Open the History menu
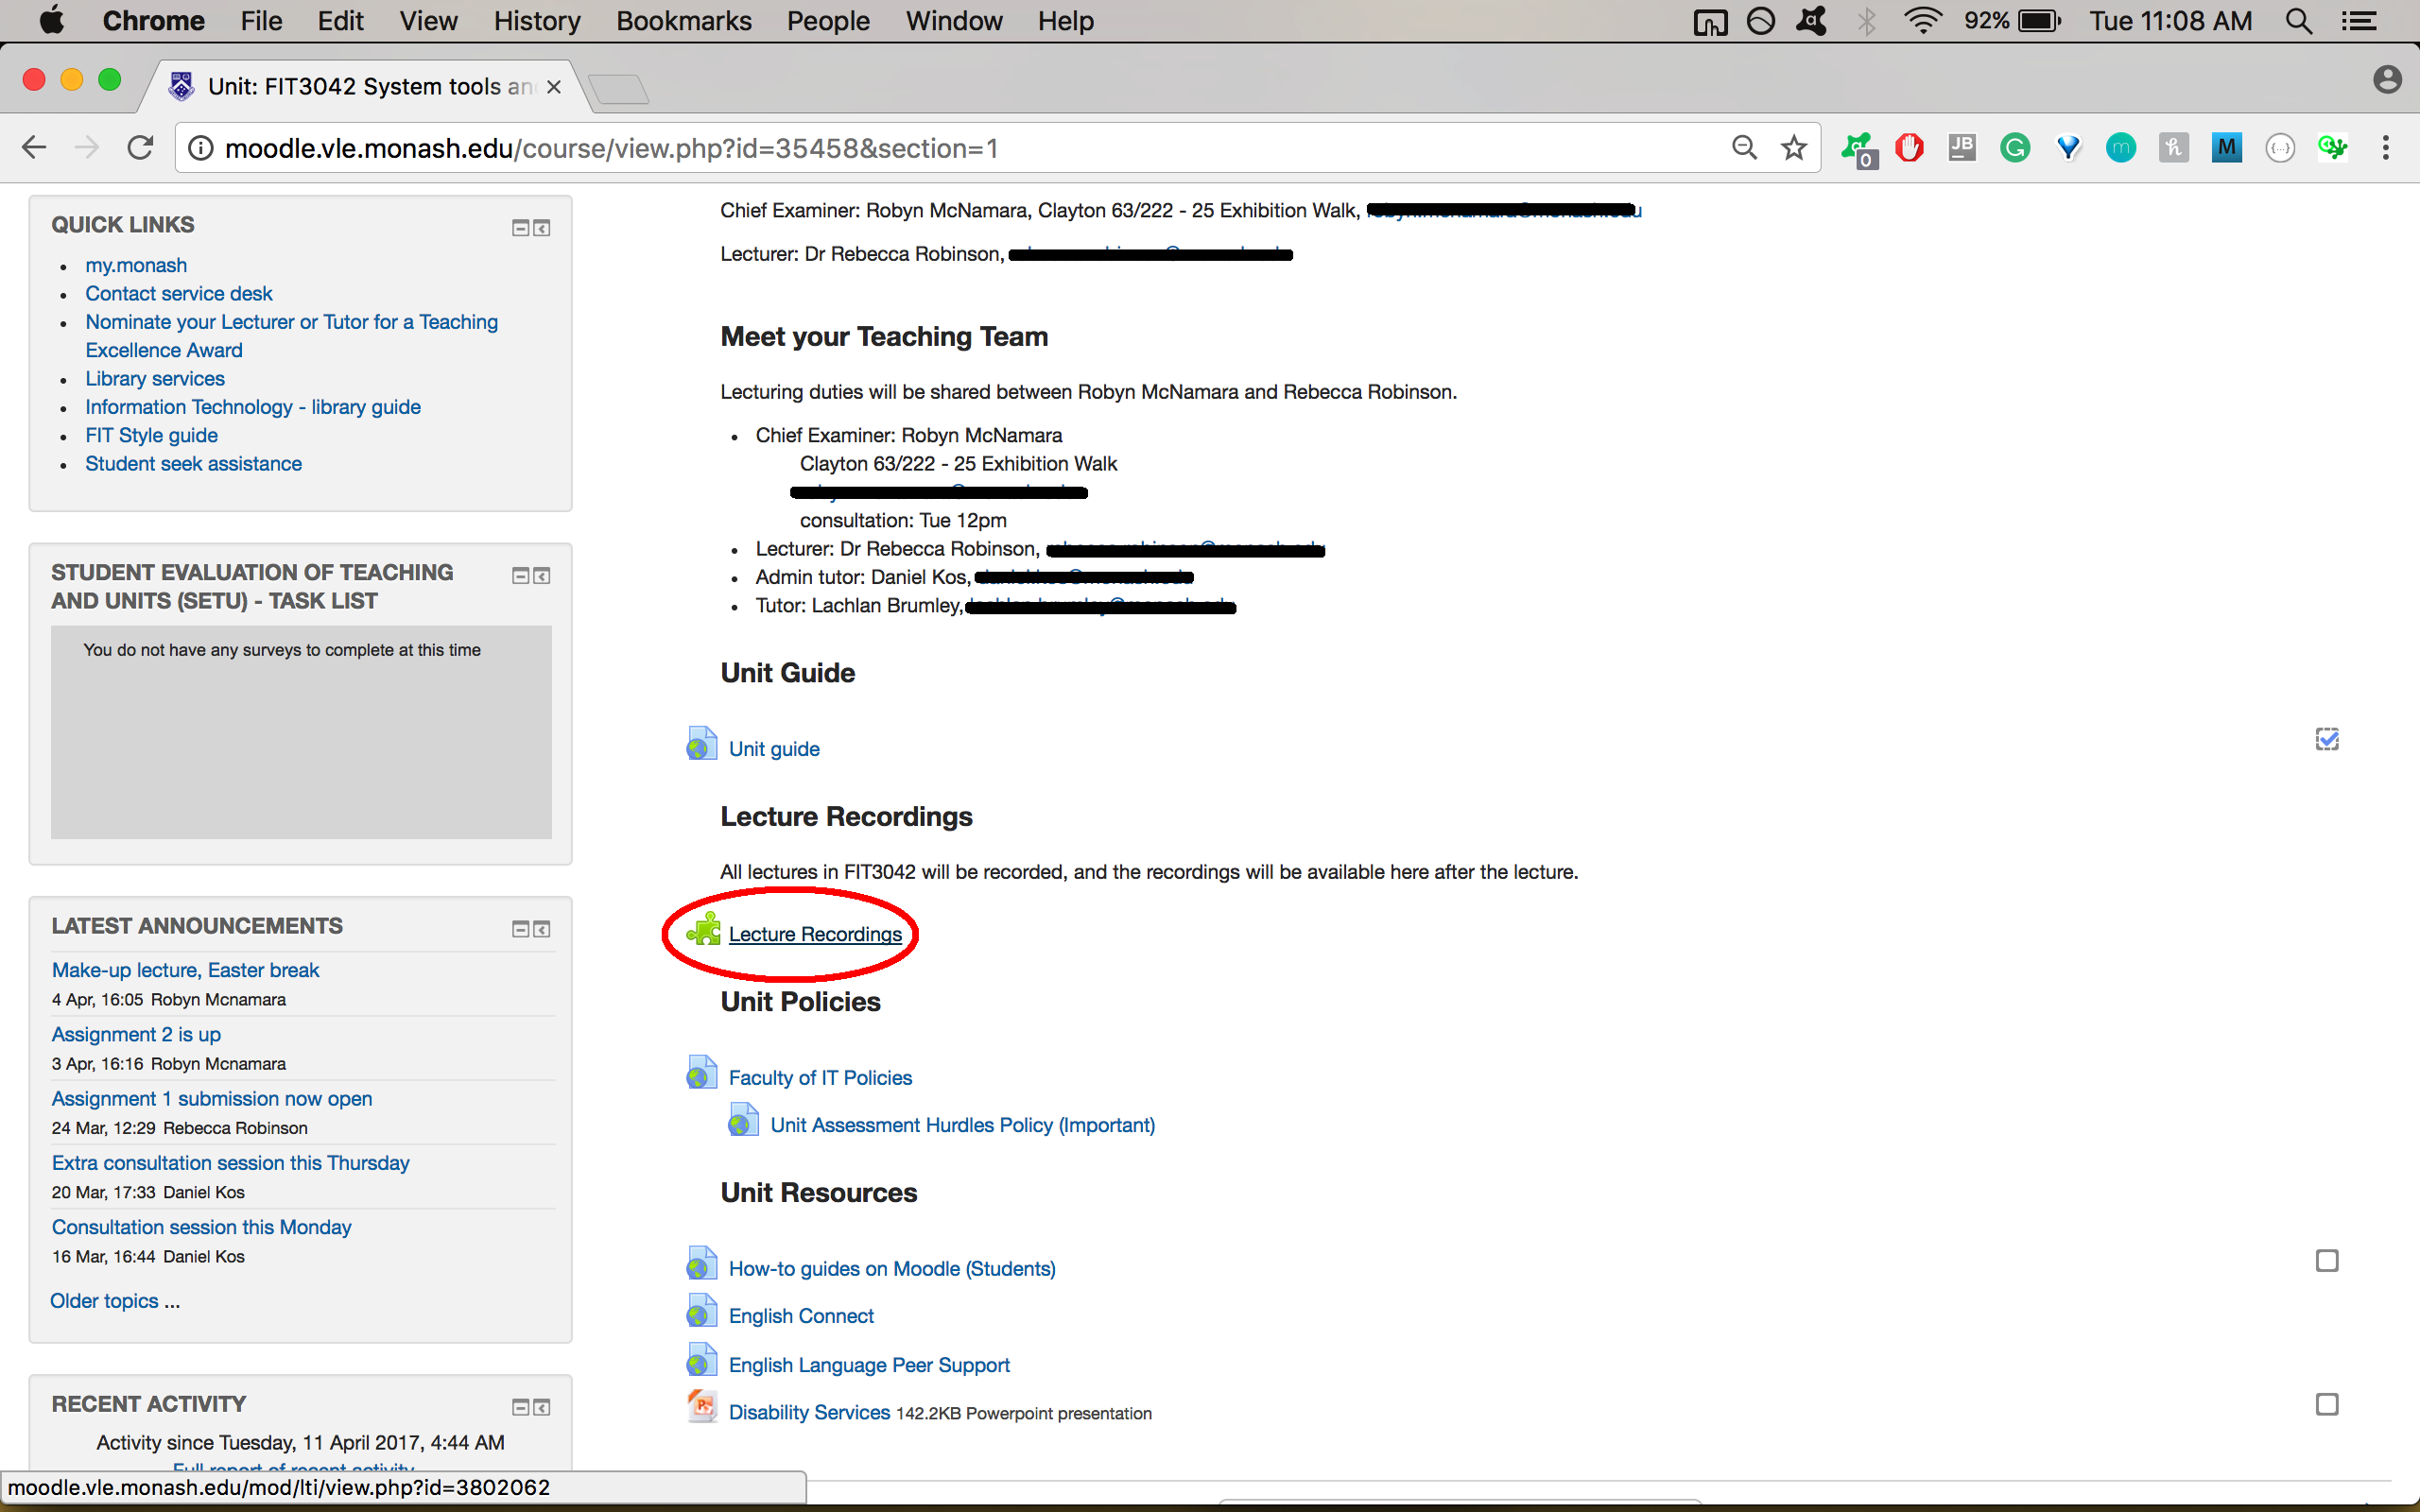 (536, 21)
